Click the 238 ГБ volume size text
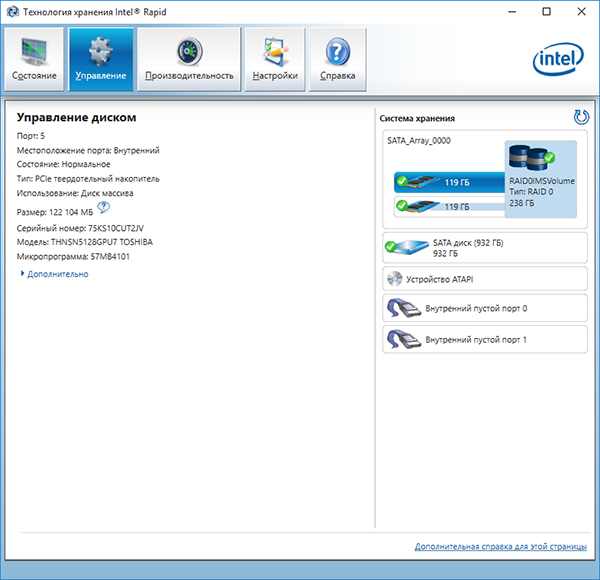This screenshot has width=600, height=580. (x=521, y=203)
